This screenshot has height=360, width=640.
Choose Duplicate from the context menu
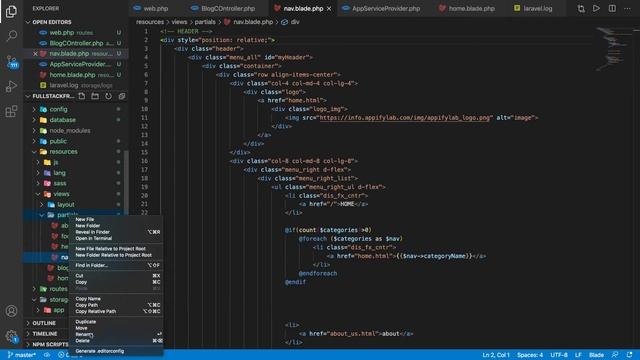tap(86, 322)
